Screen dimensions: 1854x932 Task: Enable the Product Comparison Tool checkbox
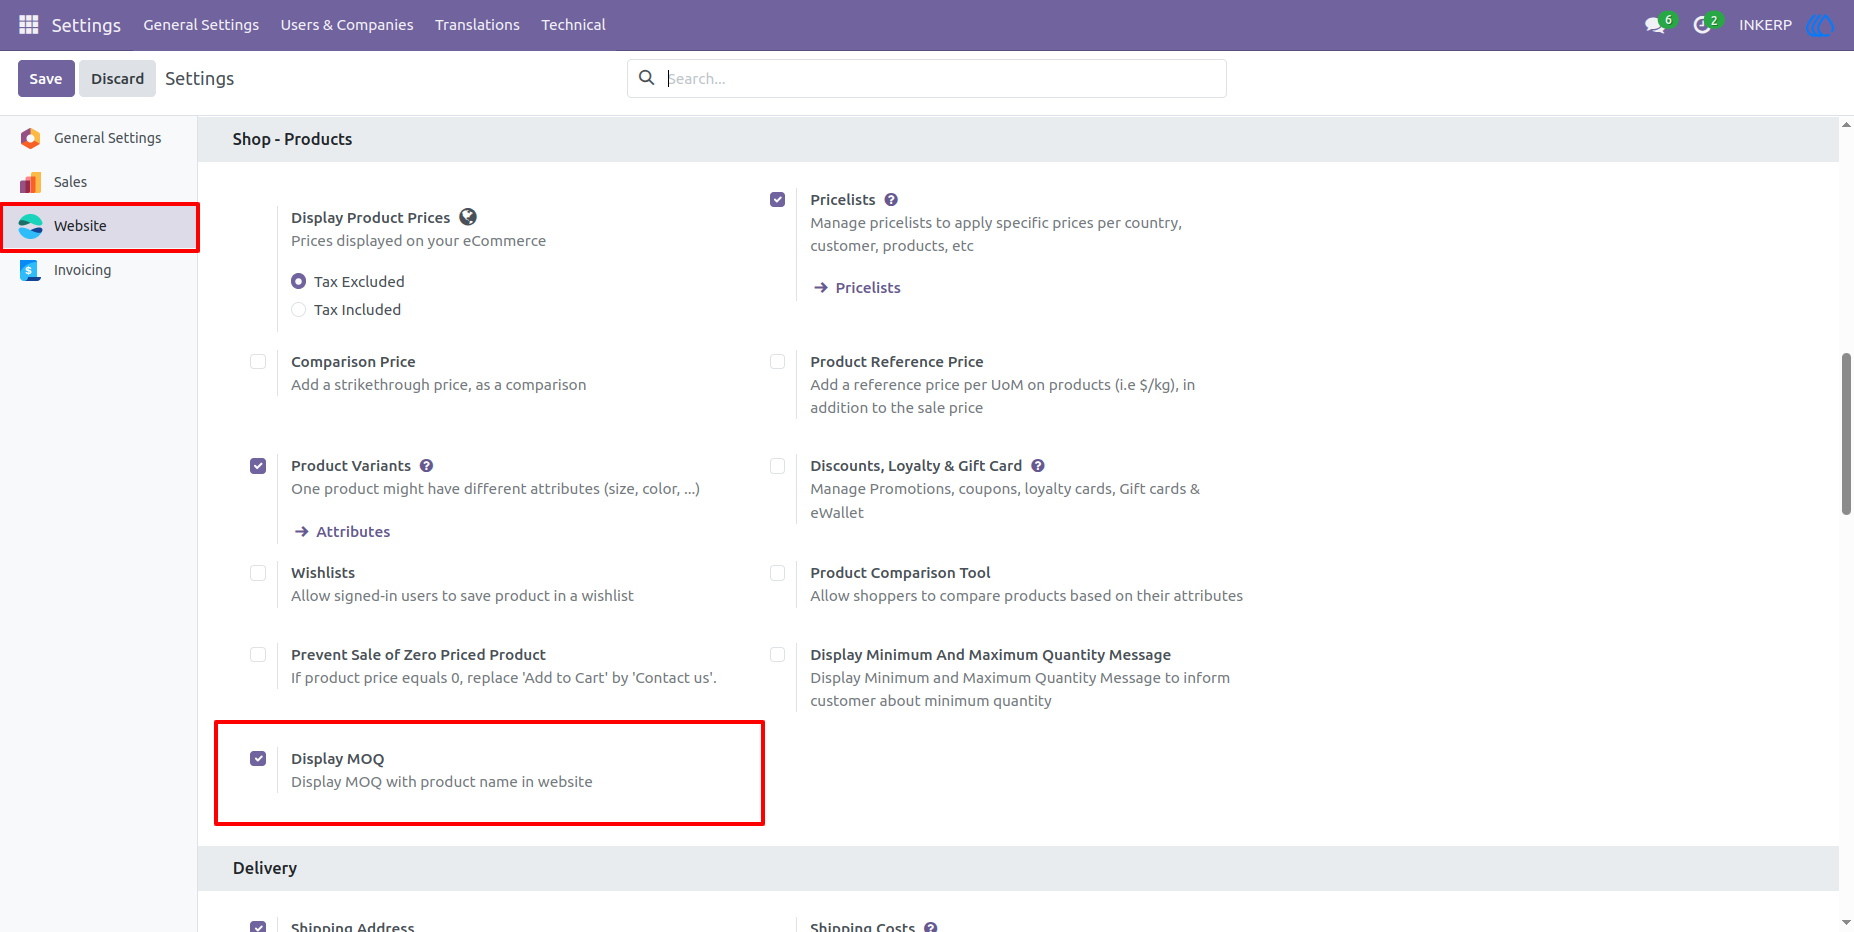tap(778, 573)
